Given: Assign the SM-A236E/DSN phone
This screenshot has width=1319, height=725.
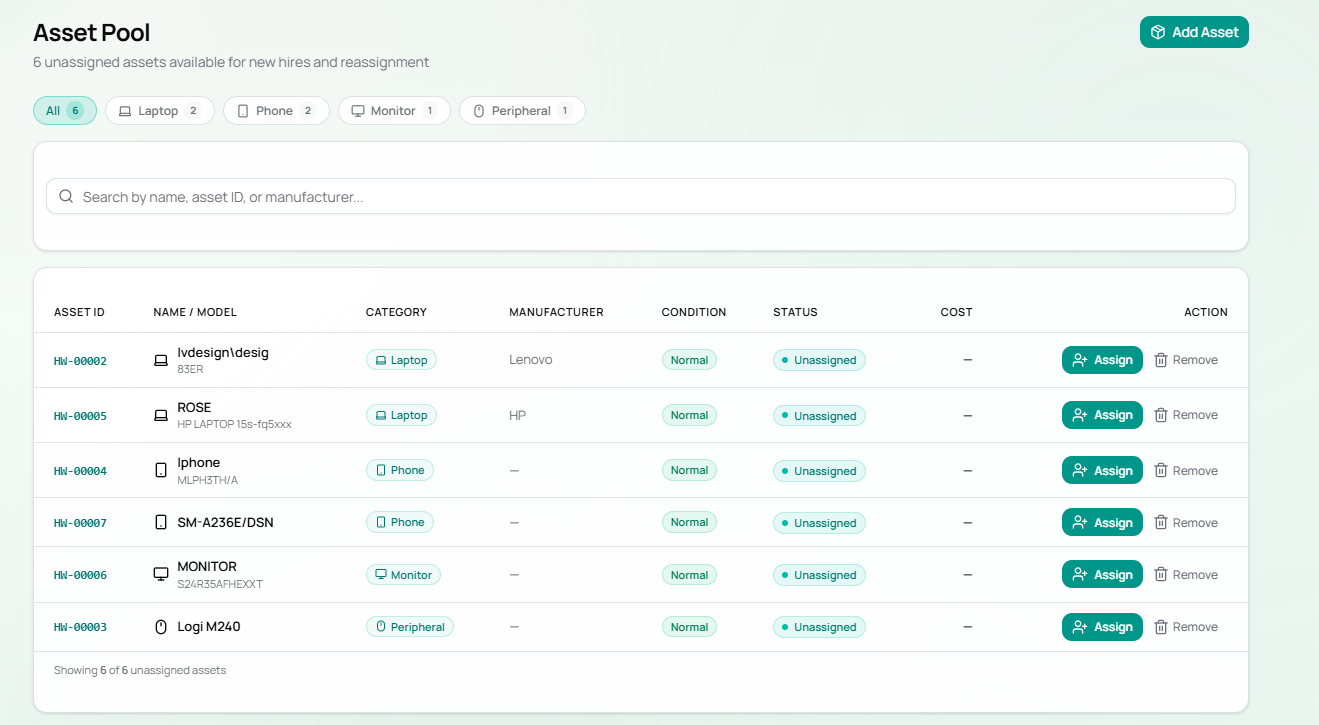Looking at the screenshot, I should [x=1102, y=523].
